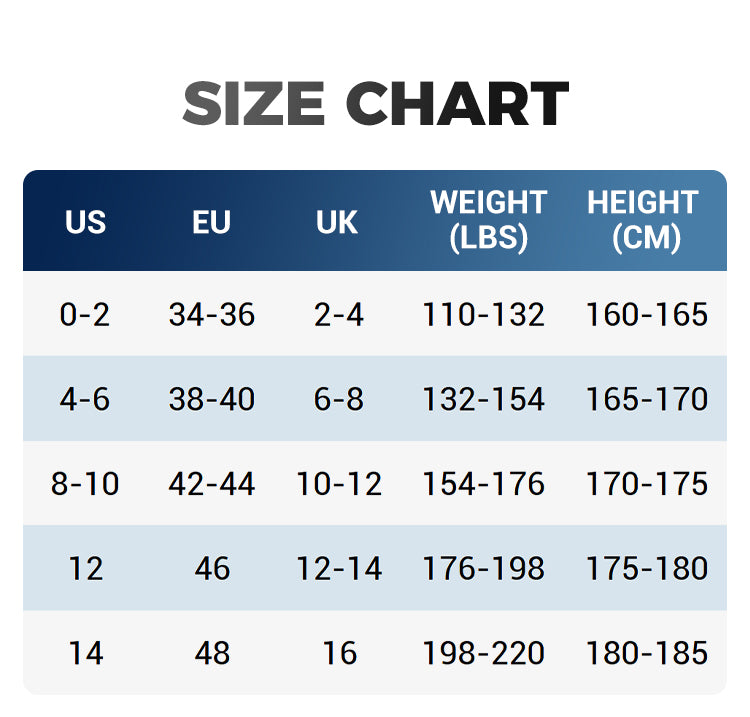
Task: Select UK size 10-12 cell
Action: click(x=339, y=484)
